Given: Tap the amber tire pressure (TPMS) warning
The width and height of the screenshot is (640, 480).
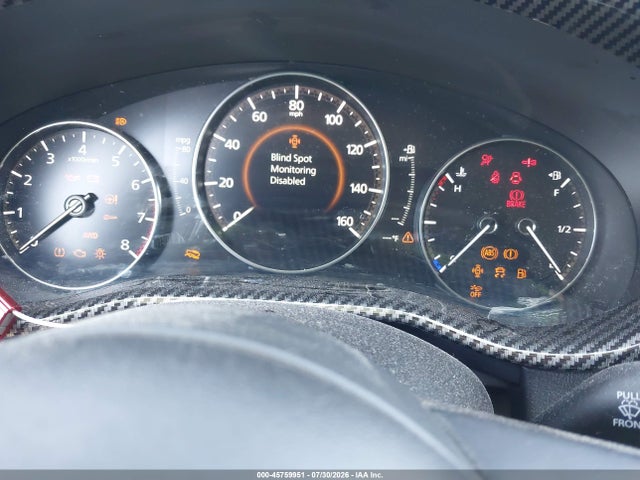Looking at the screenshot, I should (60, 252).
